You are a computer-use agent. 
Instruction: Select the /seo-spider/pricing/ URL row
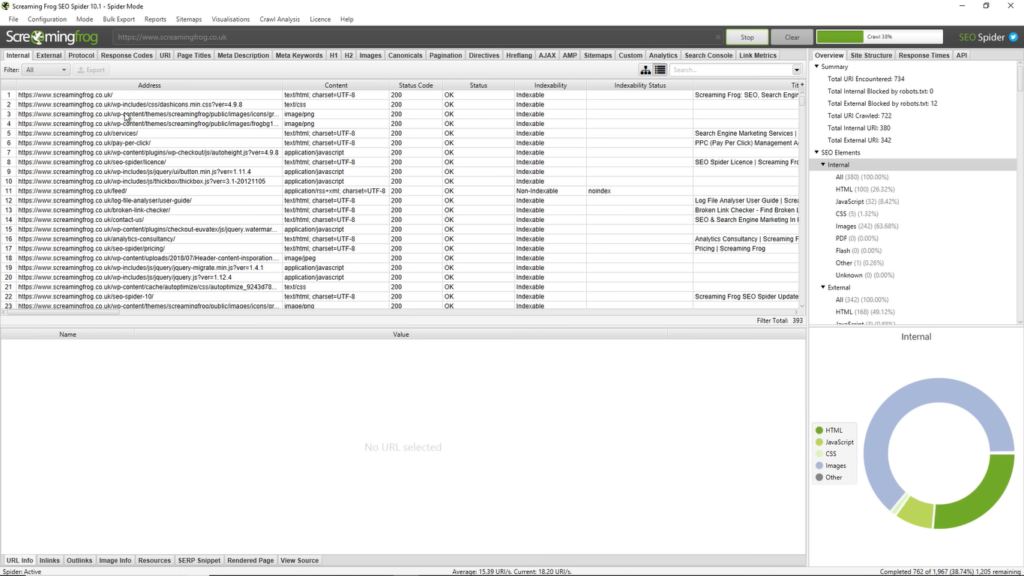point(400,249)
